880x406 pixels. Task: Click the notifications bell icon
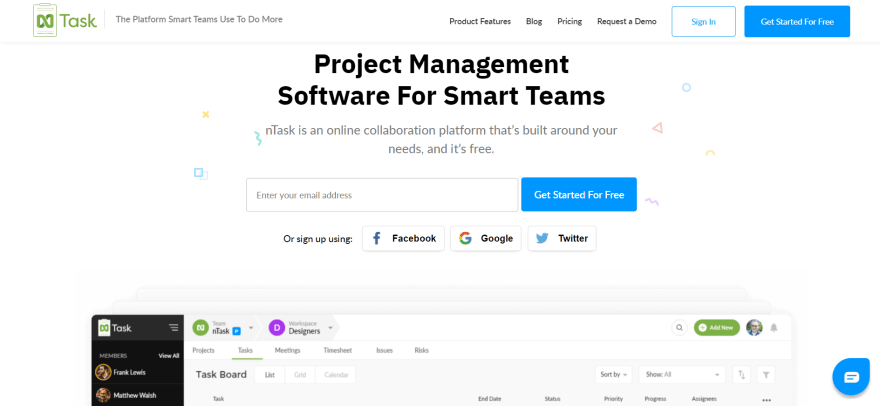774,327
